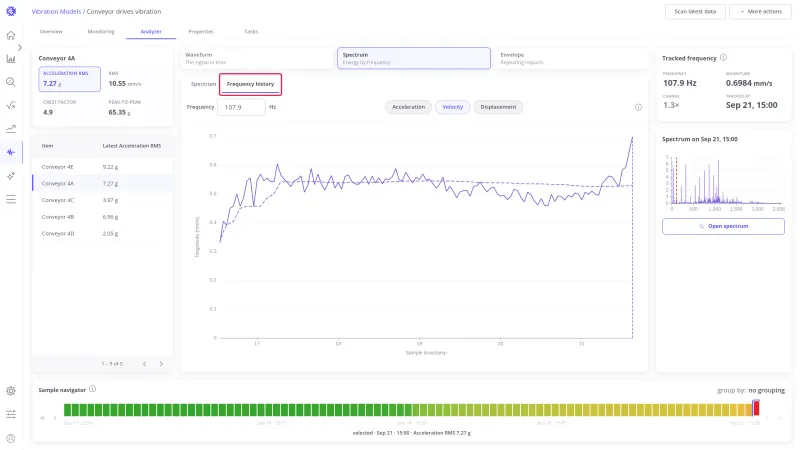Toggle Velocity unit pill
The height and width of the screenshot is (450, 800).
click(453, 107)
